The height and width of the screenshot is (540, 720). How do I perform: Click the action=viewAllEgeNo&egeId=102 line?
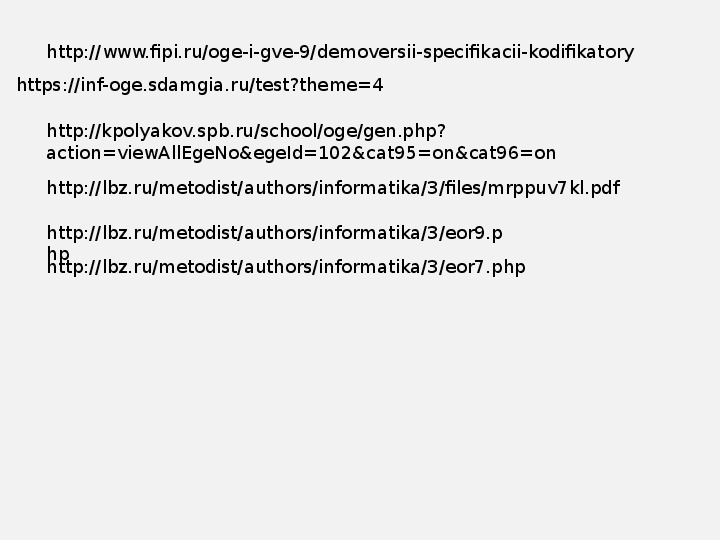coord(301,153)
